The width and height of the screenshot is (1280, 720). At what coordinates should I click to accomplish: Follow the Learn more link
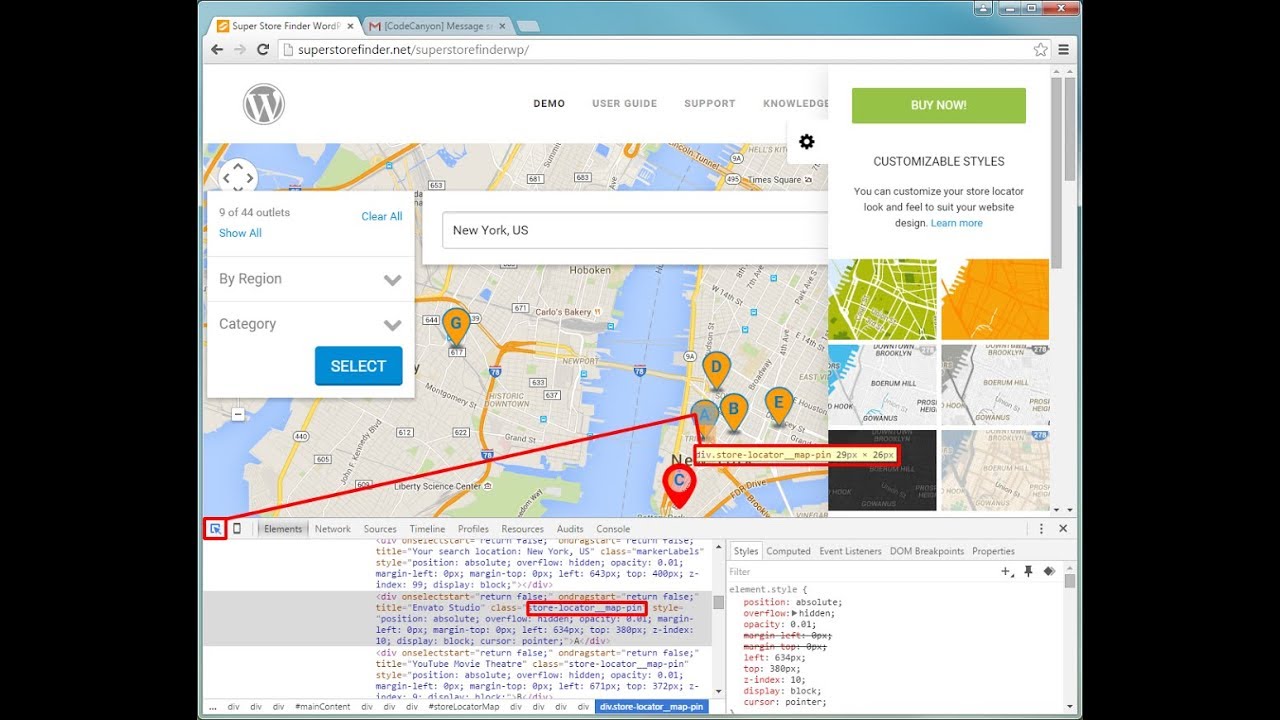point(957,223)
